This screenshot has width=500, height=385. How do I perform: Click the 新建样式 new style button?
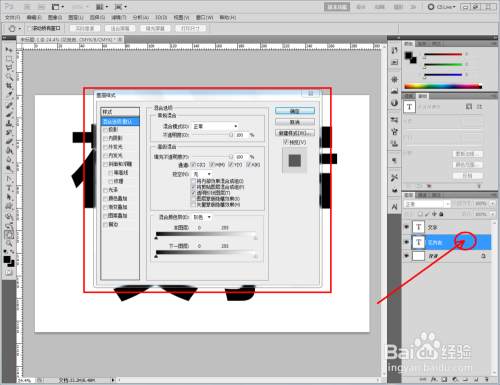[295, 133]
